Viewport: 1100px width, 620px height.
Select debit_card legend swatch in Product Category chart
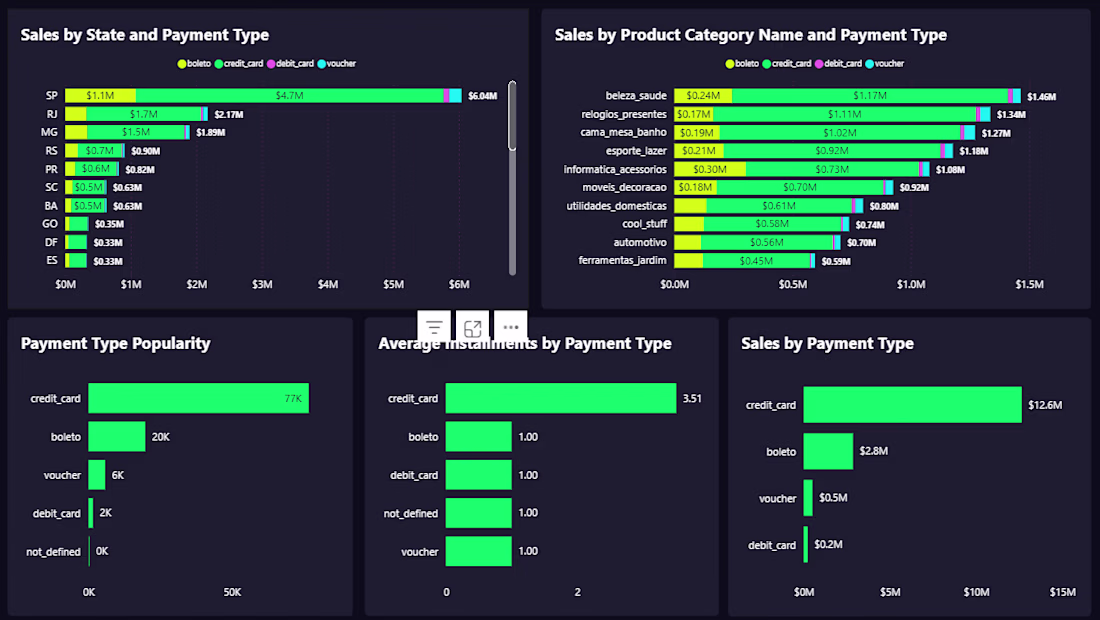819,64
